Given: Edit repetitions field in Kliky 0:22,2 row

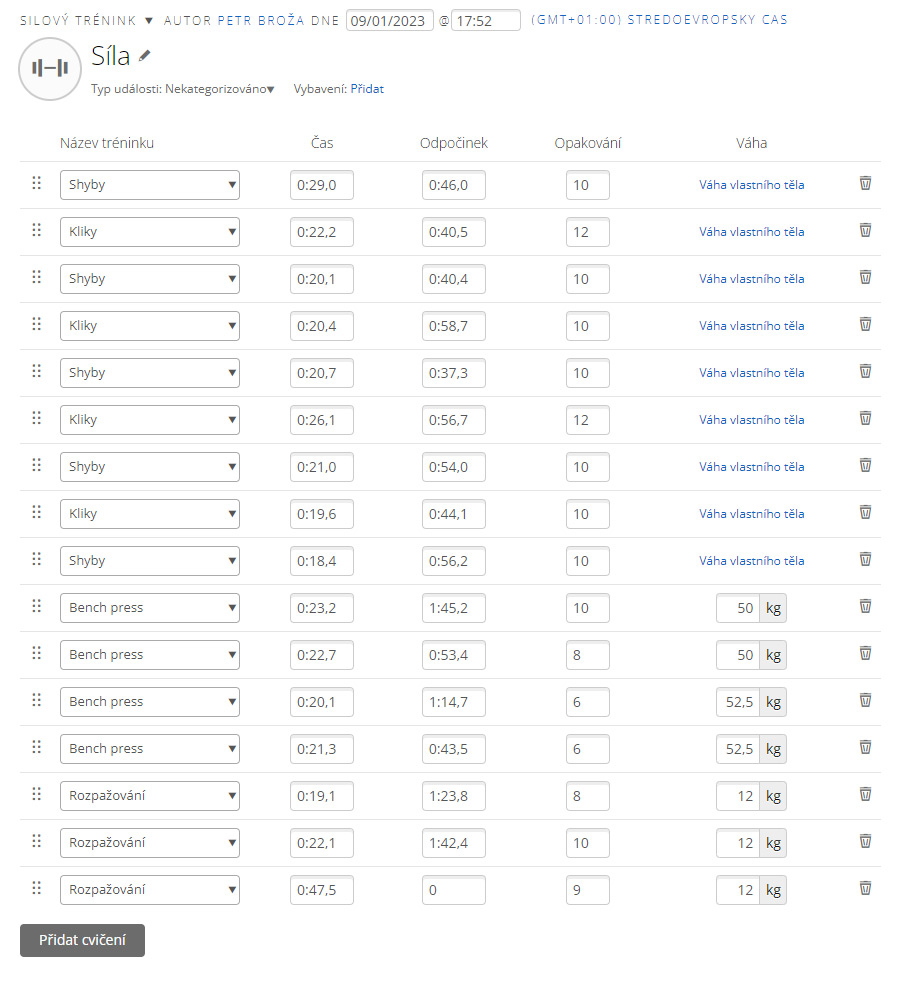Looking at the screenshot, I should pos(587,232).
